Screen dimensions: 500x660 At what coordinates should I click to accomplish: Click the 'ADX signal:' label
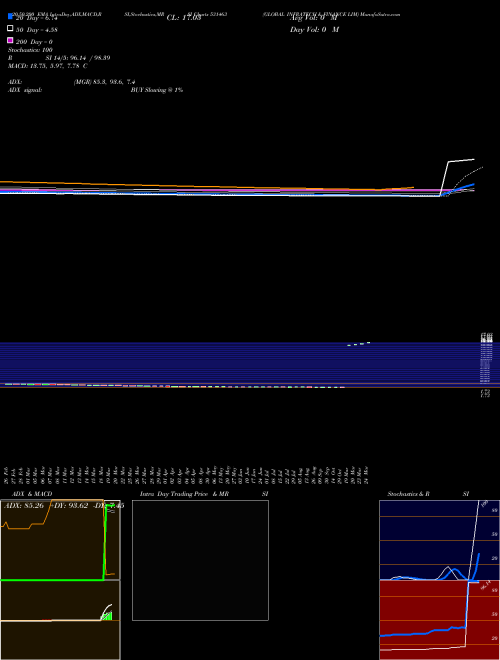click(x=25, y=90)
